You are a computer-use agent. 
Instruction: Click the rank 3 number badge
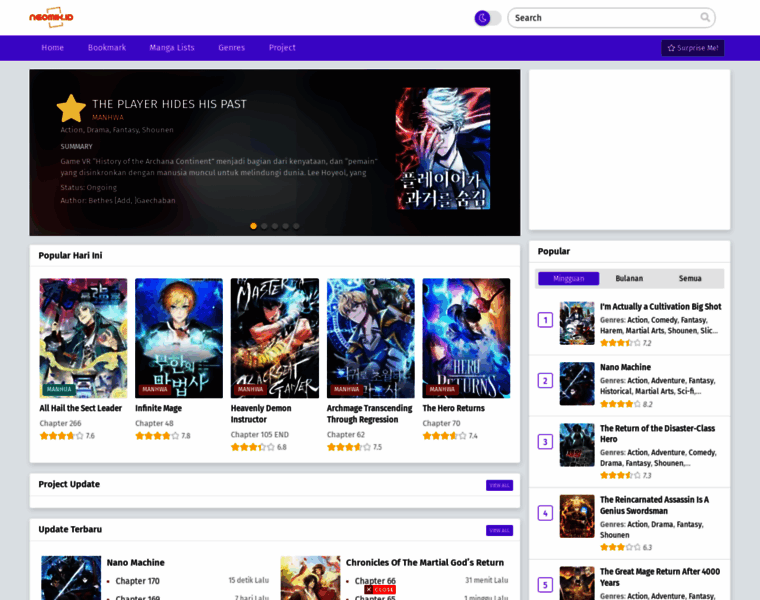(545, 442)
